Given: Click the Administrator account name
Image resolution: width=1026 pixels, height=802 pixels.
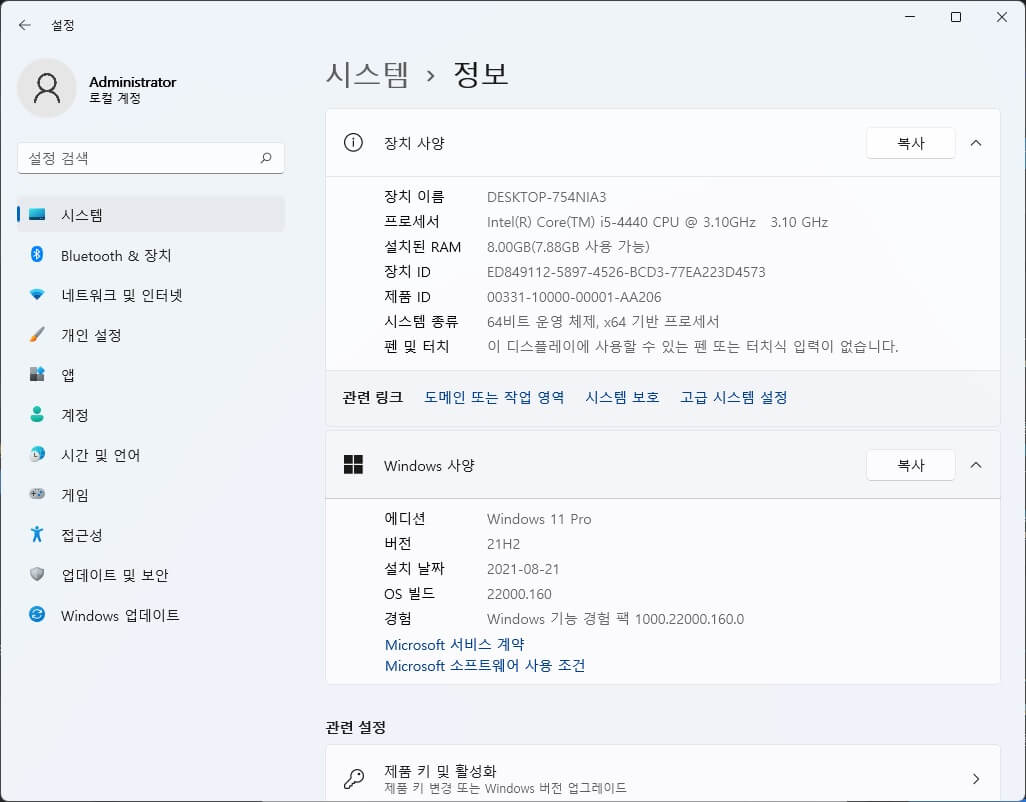Looking at the screenshot, I should 133,82.
